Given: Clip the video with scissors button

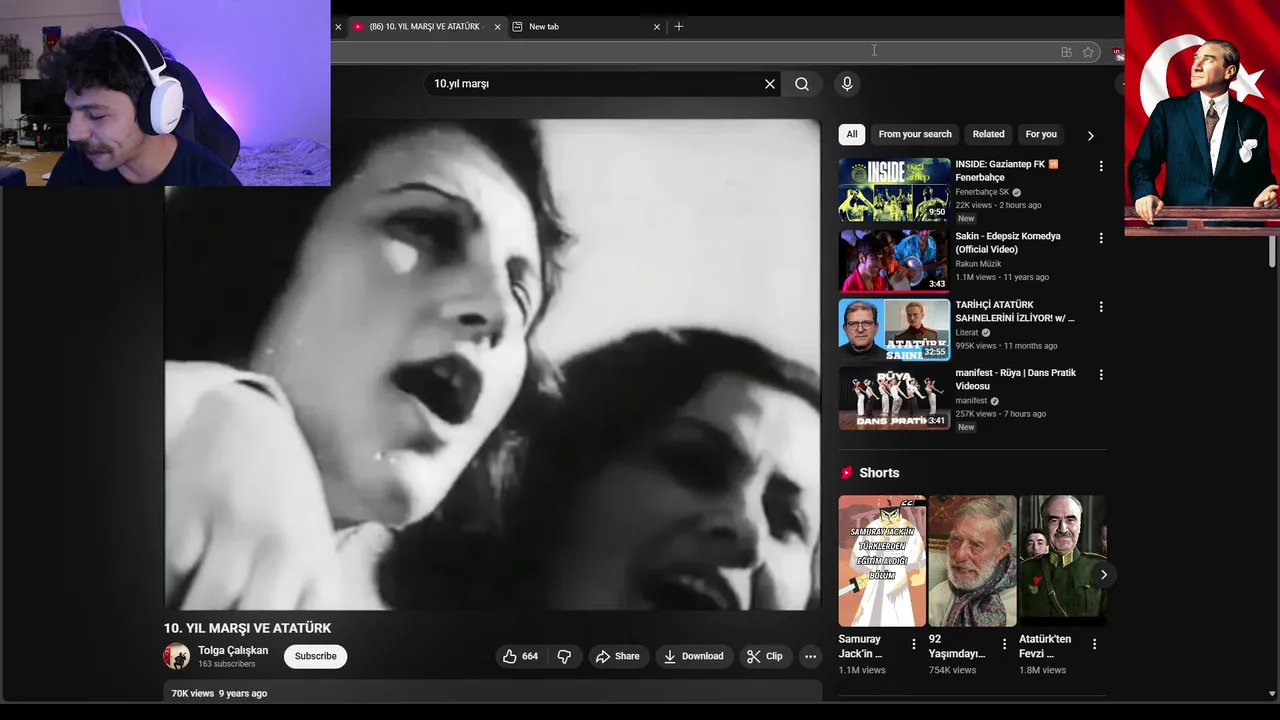Looking at the screenshot, I should [765, 656].
